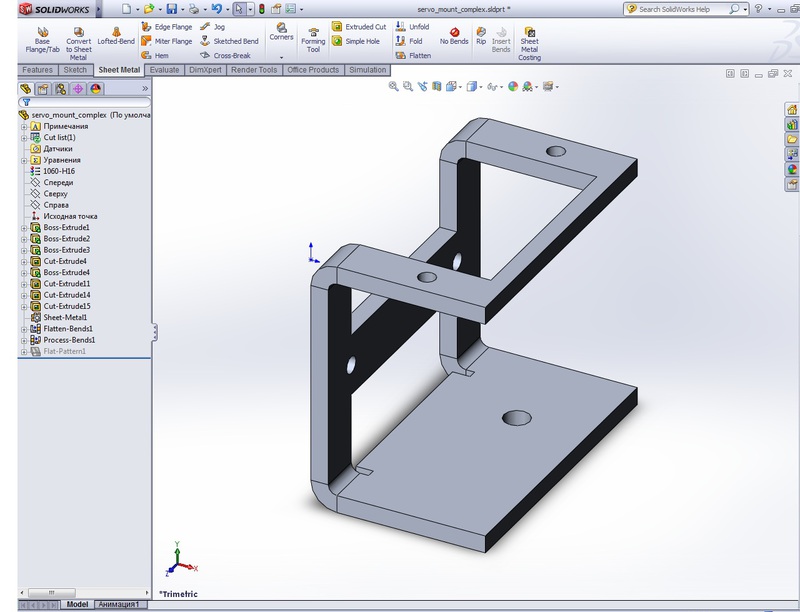The height and width of the screenshot is (612, 800).
Task: Select the Simple Hole tool
Action: (356, 41)
